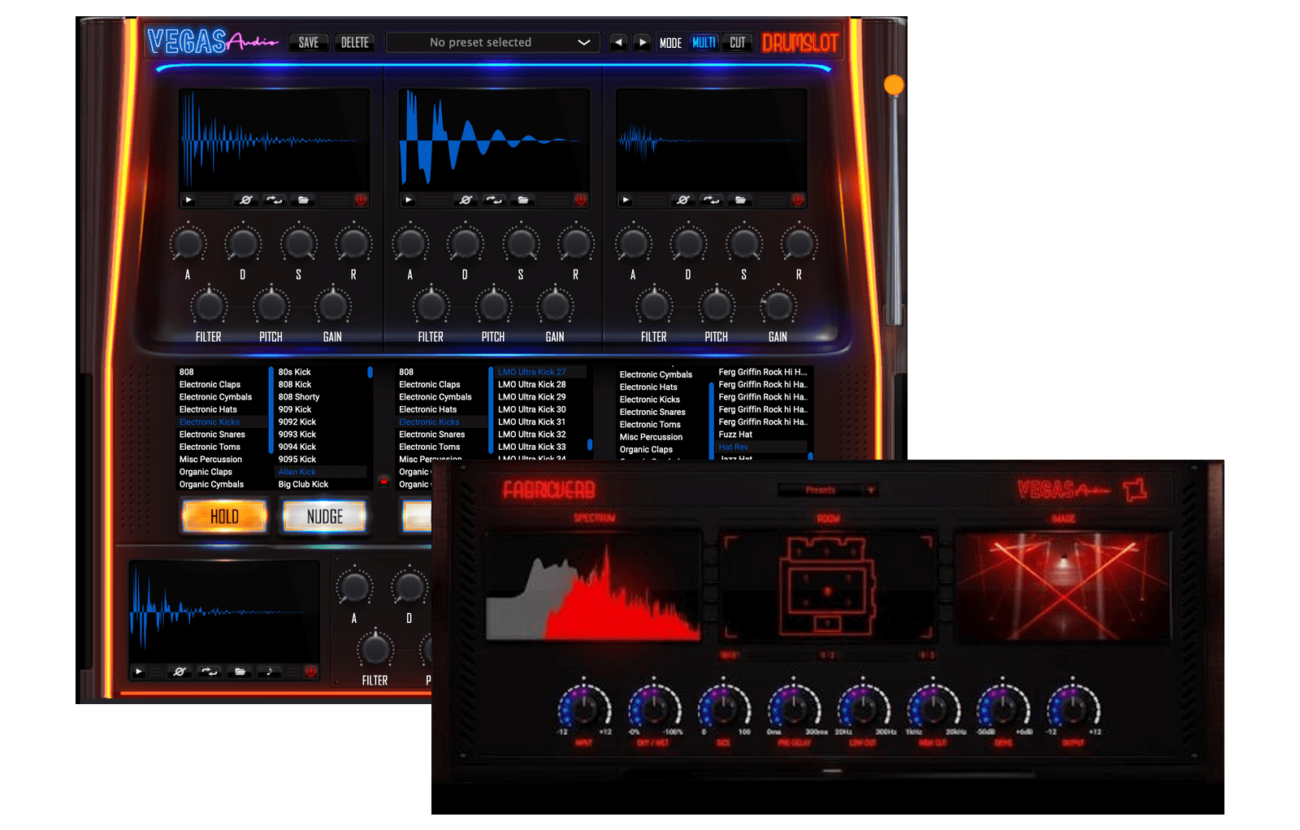This screenshot has width=1300, height=830.
Task: Select Electronic Snares in first category list
Action: pos(212,435)
